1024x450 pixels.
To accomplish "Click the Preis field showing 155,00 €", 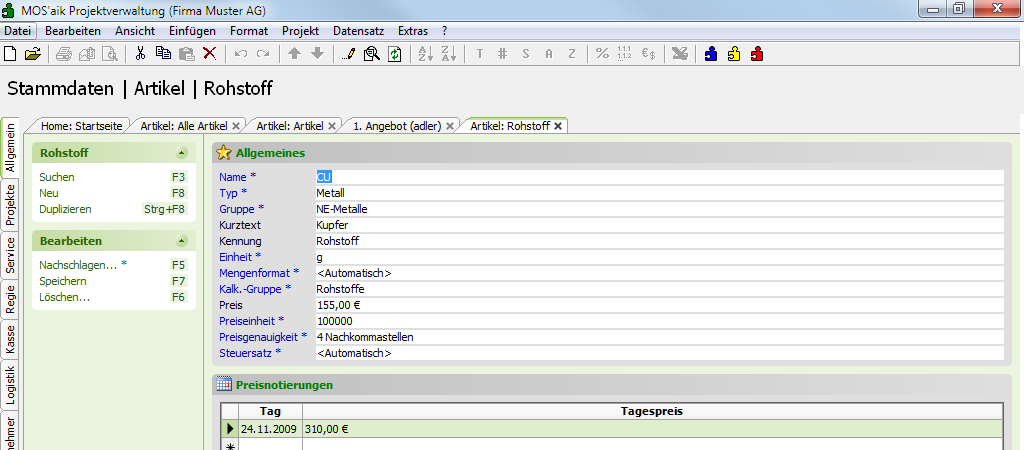I will pos(659,305).
